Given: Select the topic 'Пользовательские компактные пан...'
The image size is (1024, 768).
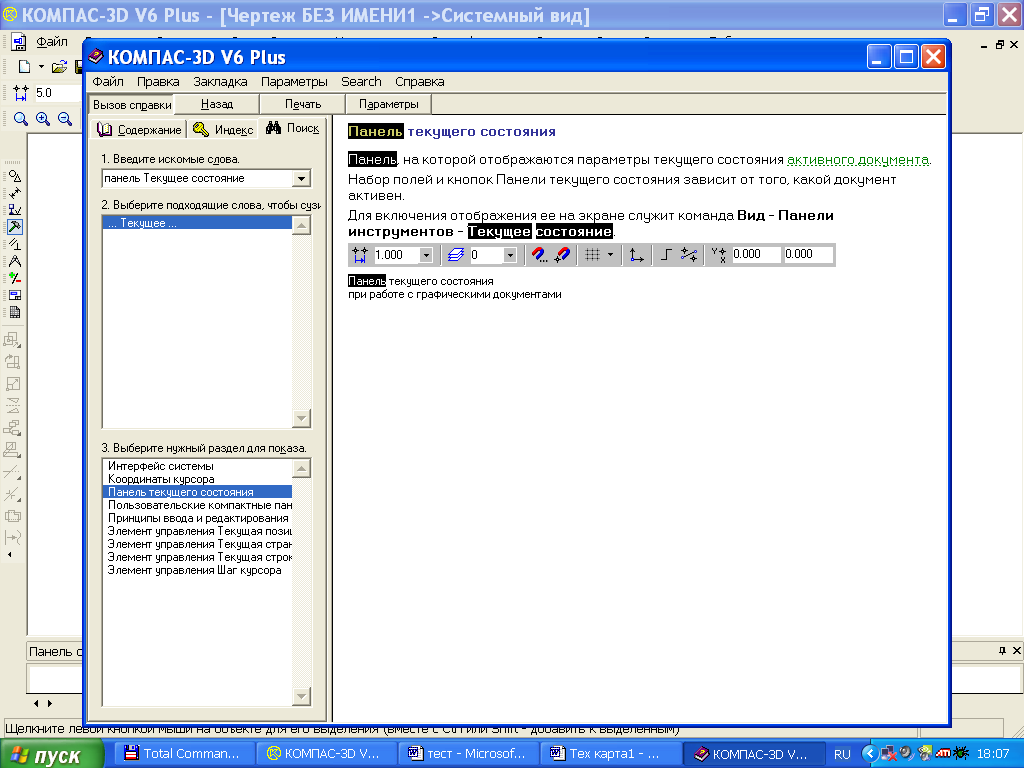Looking at the screenshot, I should coord(197,505).
